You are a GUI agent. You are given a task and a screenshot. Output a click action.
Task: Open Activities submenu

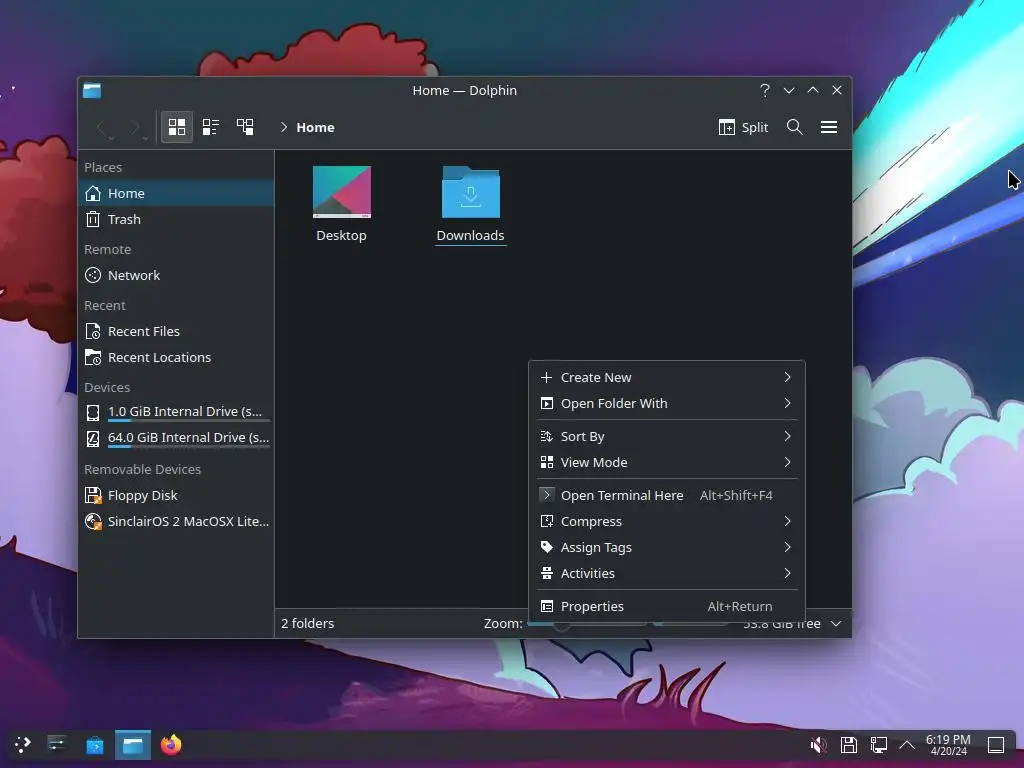coord(666,573)
